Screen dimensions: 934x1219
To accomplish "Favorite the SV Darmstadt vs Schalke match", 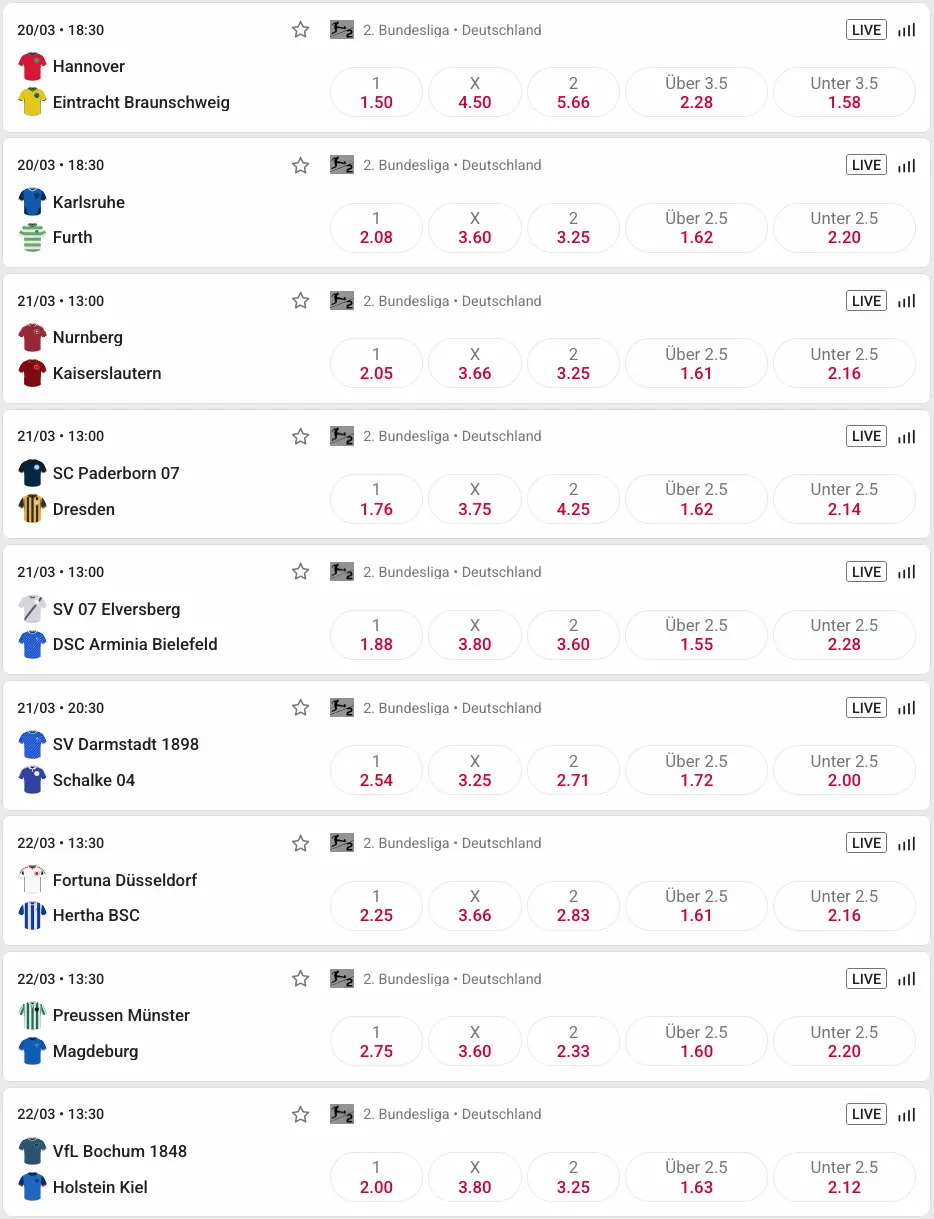I will tap(300, 707).
